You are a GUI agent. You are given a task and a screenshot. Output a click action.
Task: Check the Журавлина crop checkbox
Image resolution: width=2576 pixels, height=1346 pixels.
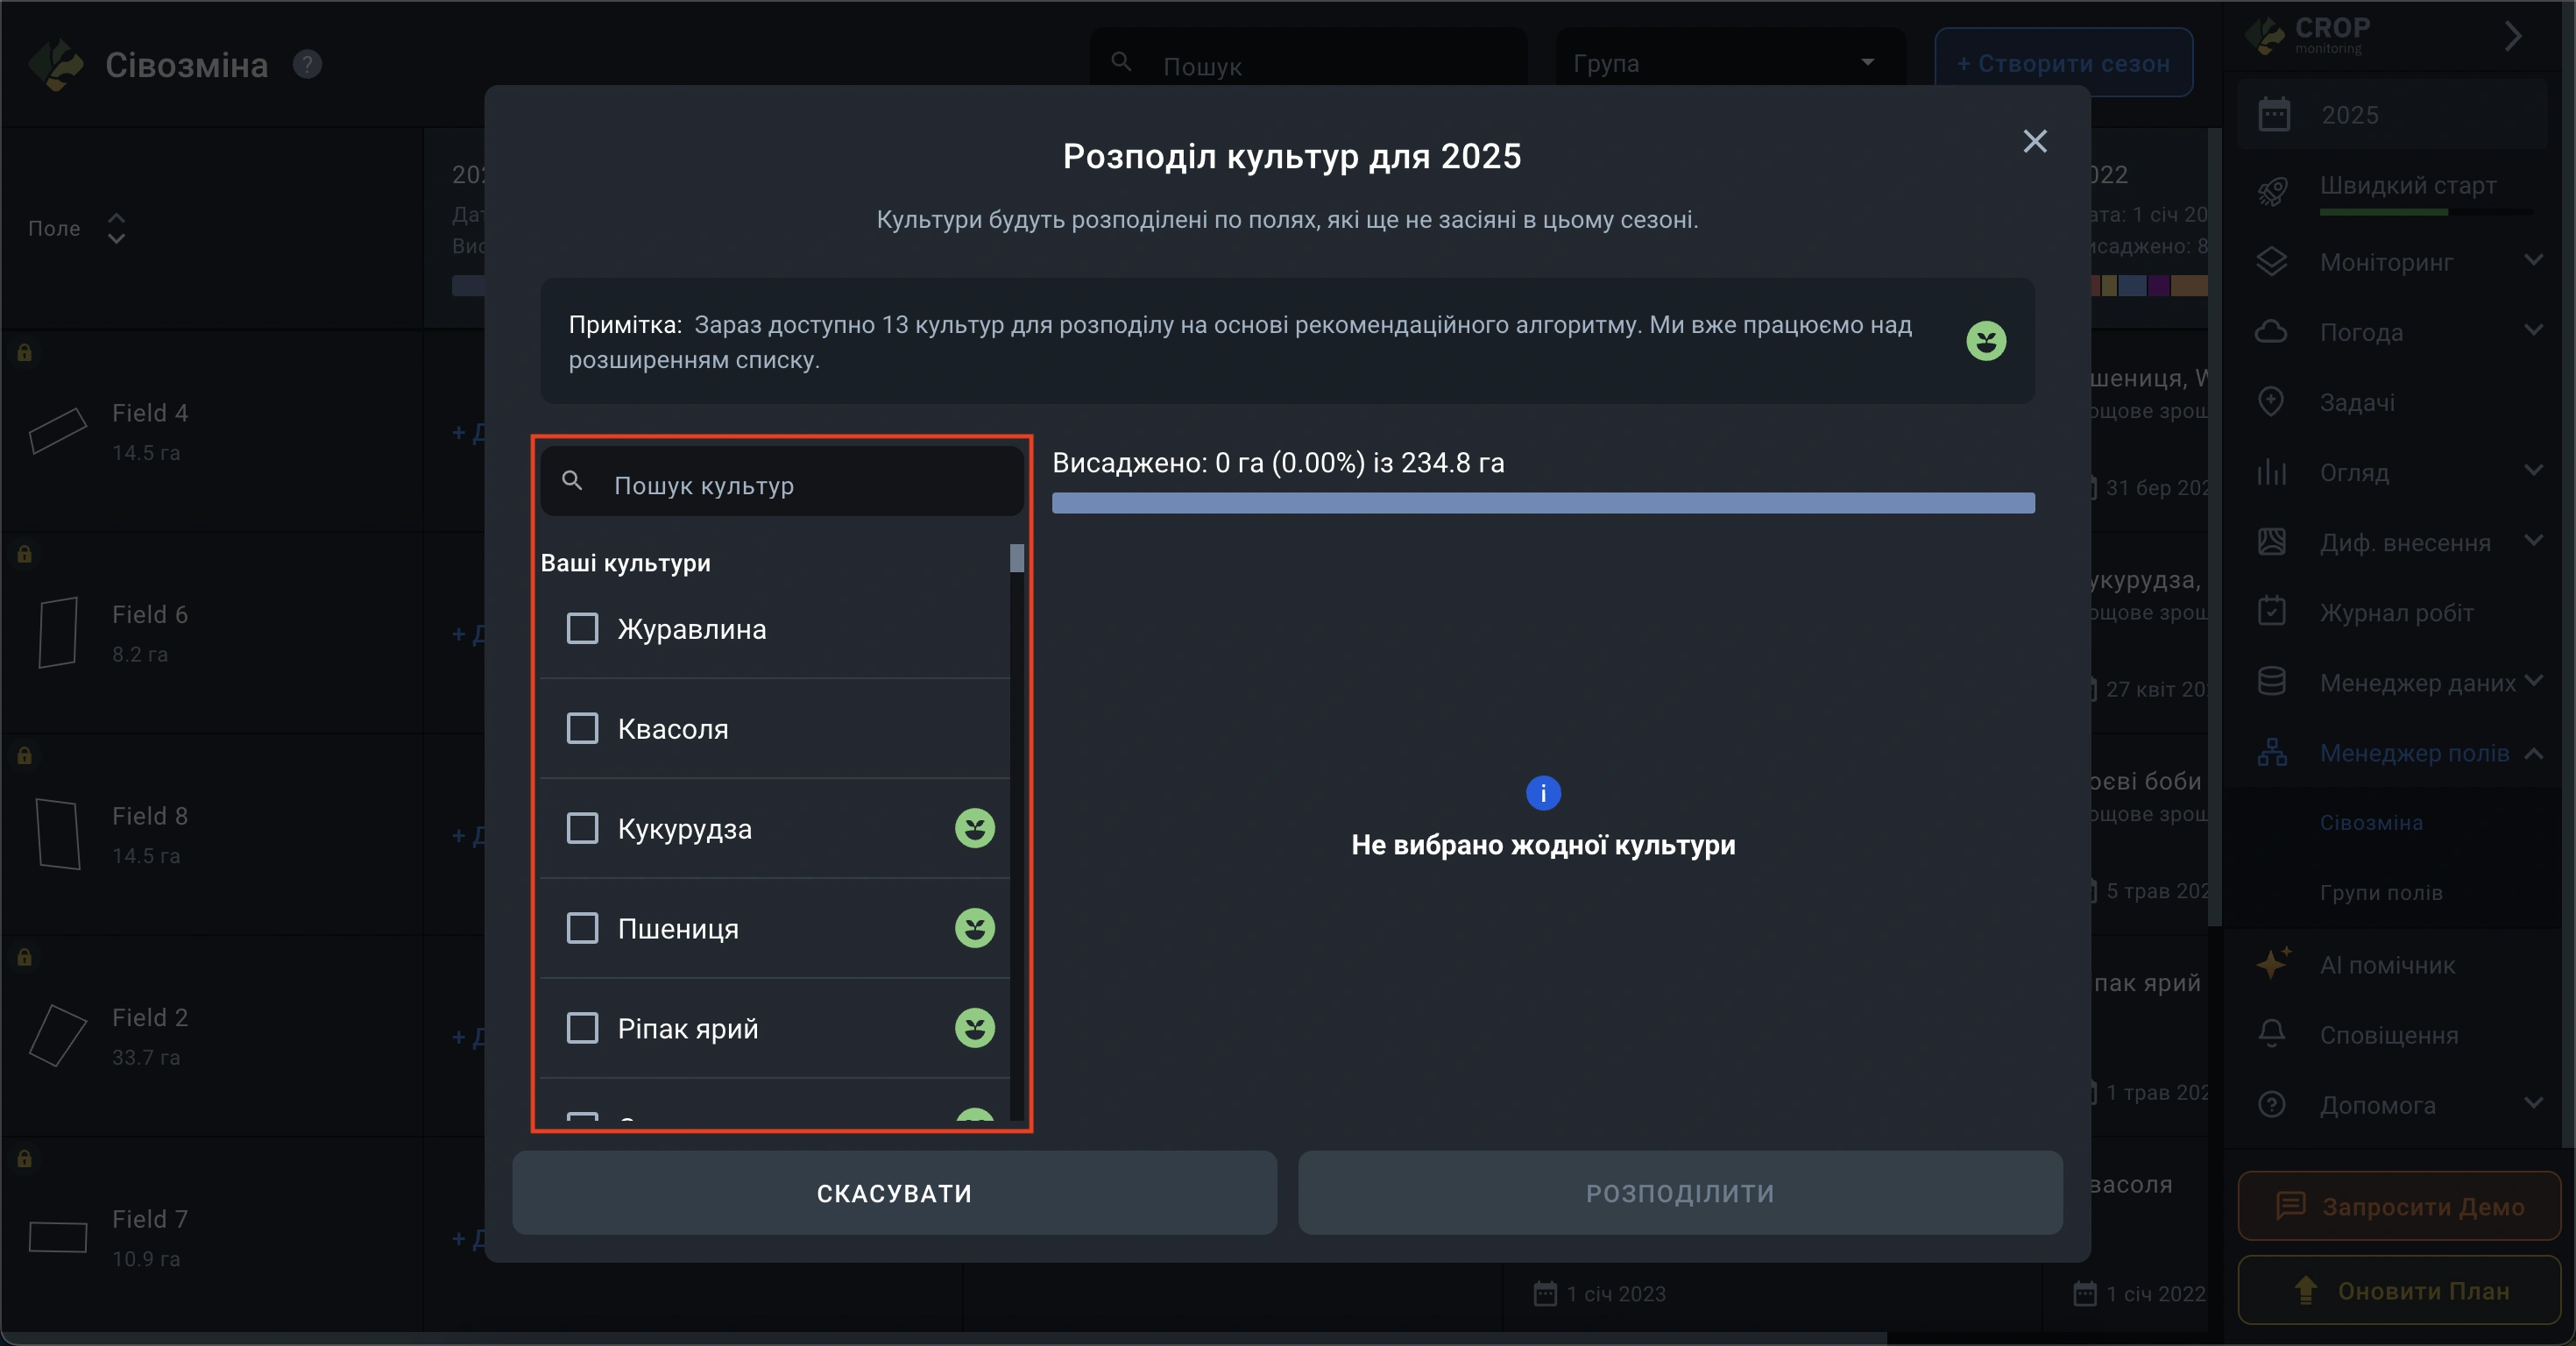[582, 629]
